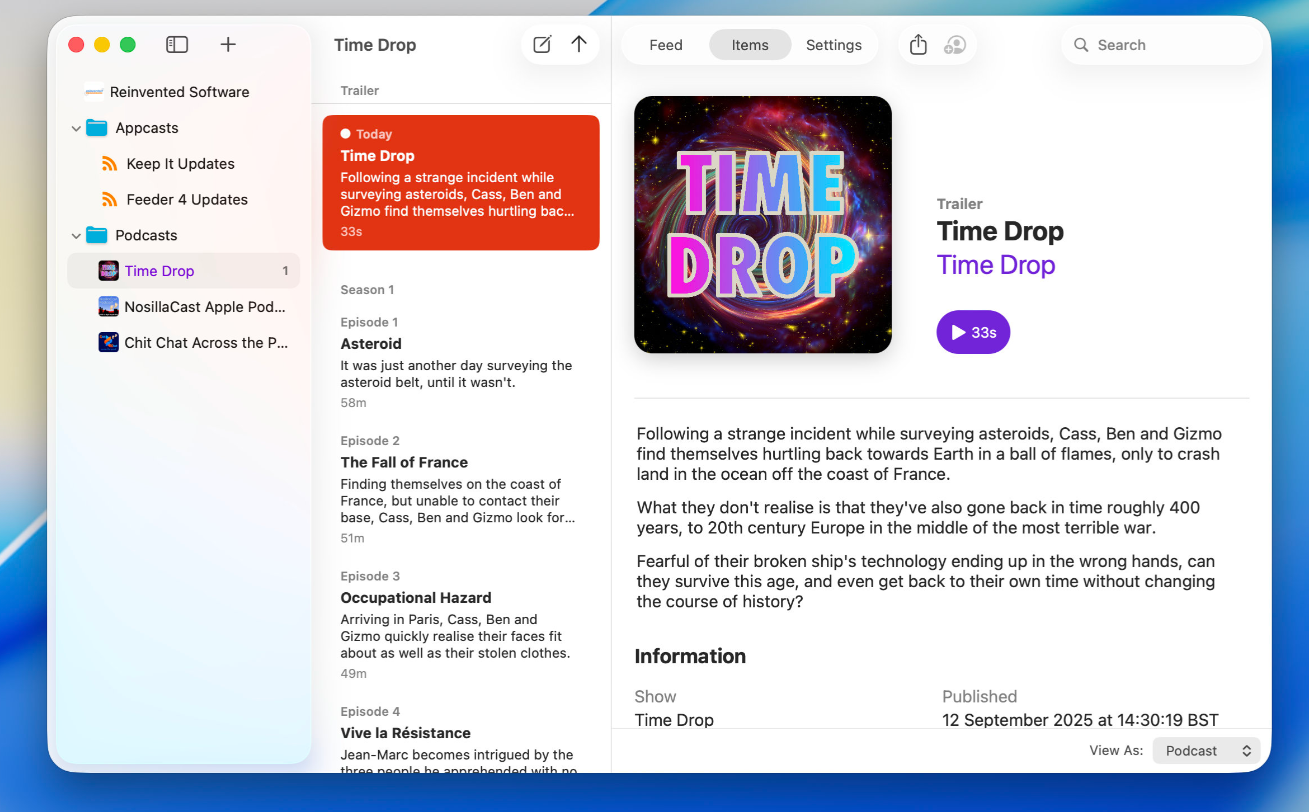This screenshot has width=1309, height=812.
Task: Collapse the Podcasts folder chevron
Action: point(76,235)
